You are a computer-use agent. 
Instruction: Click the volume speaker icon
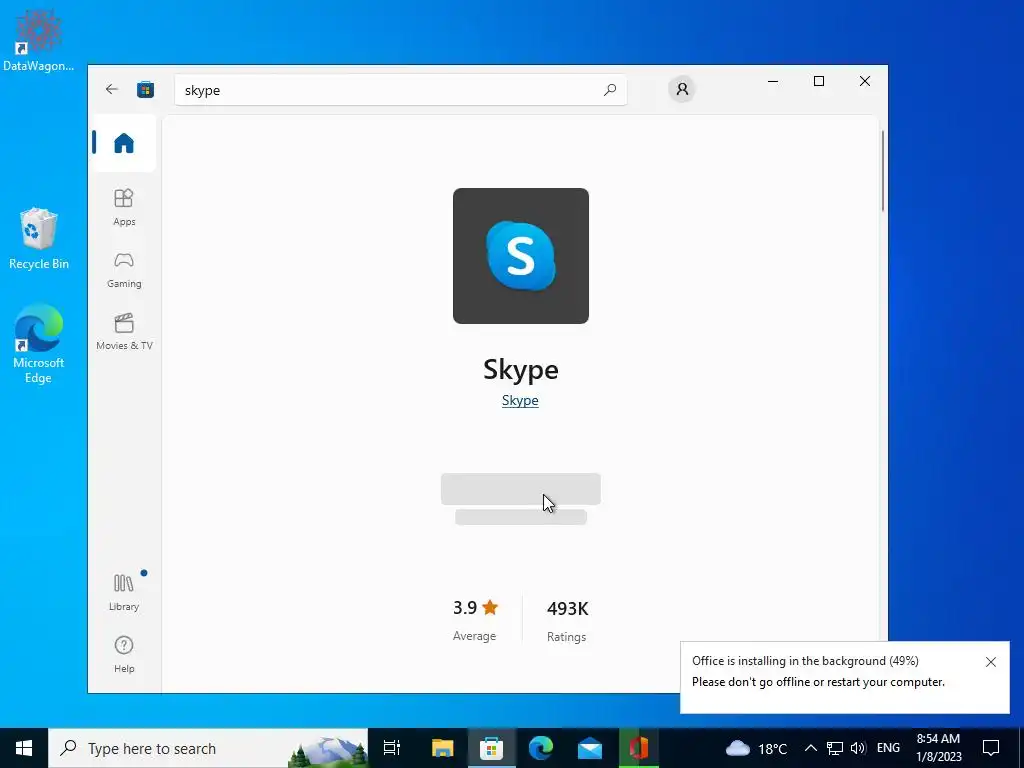858,748
